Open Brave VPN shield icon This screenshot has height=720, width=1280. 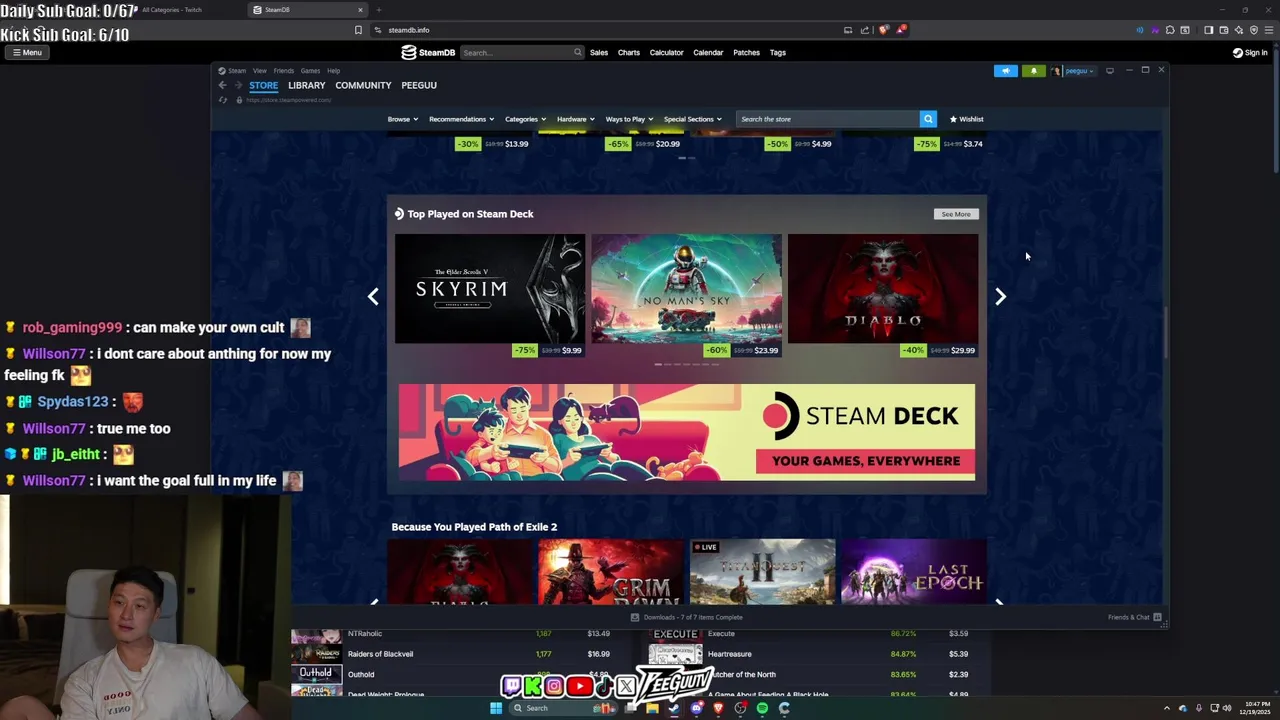click(1254, 30)
